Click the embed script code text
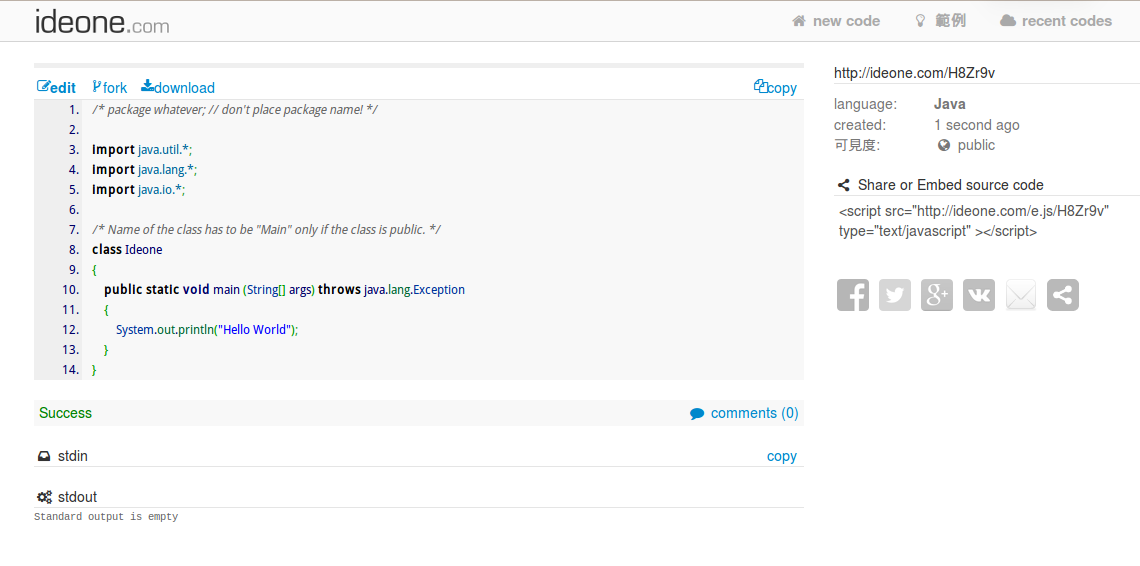 coord(973,221)
